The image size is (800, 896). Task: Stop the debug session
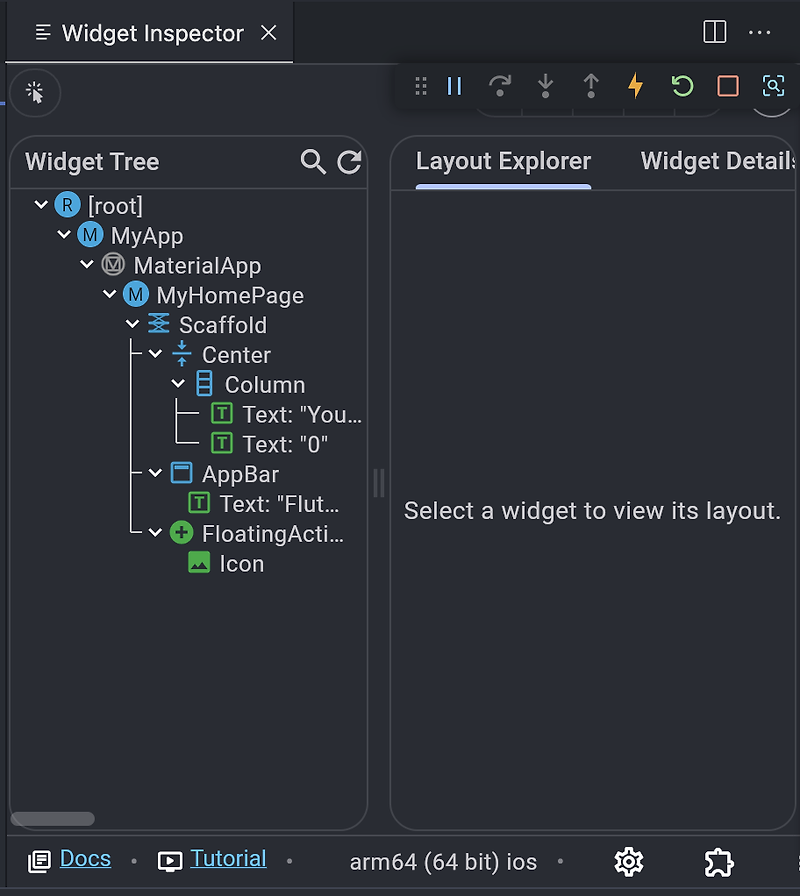(728, 86)
